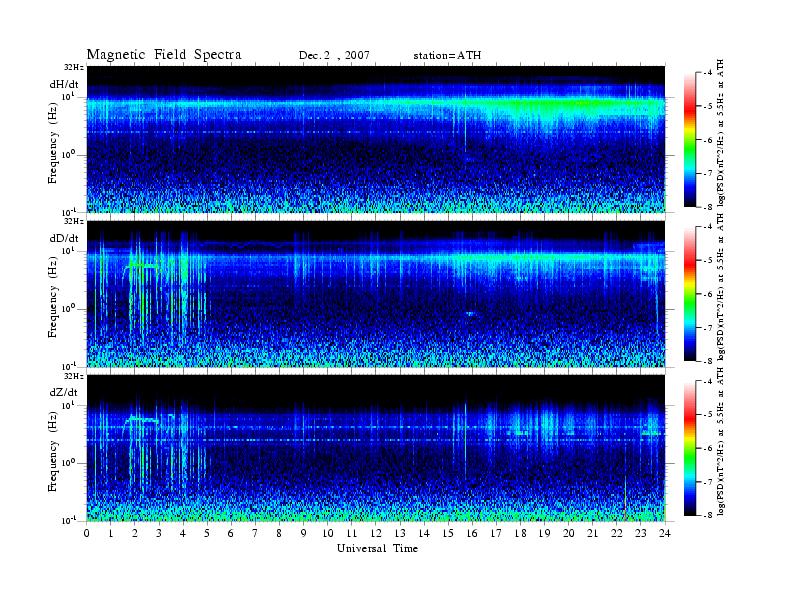792x612 pixels.
Task: Click the hour 6 tick label
Action: [x=231, y=533]
